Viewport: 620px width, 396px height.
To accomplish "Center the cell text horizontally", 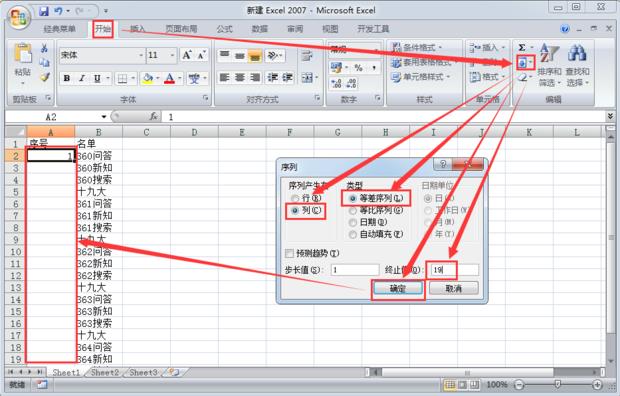I will 240,78.
